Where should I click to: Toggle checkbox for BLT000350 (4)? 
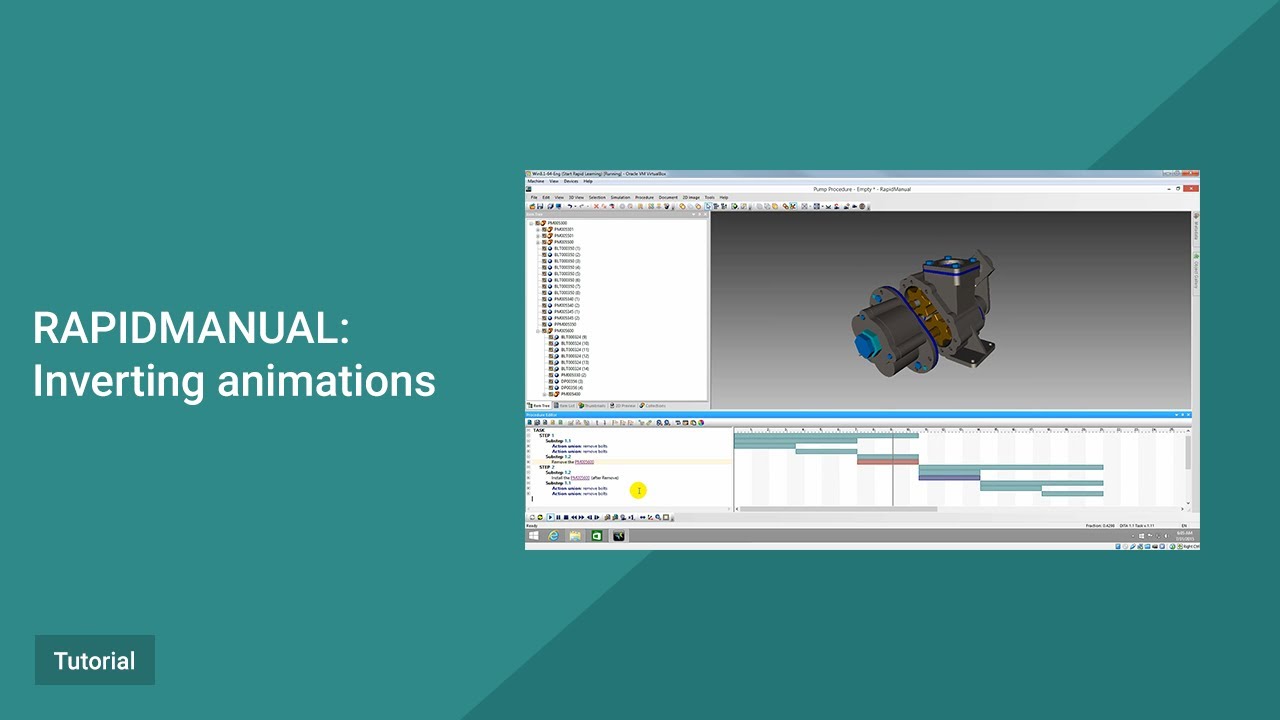tap(544, 267)
